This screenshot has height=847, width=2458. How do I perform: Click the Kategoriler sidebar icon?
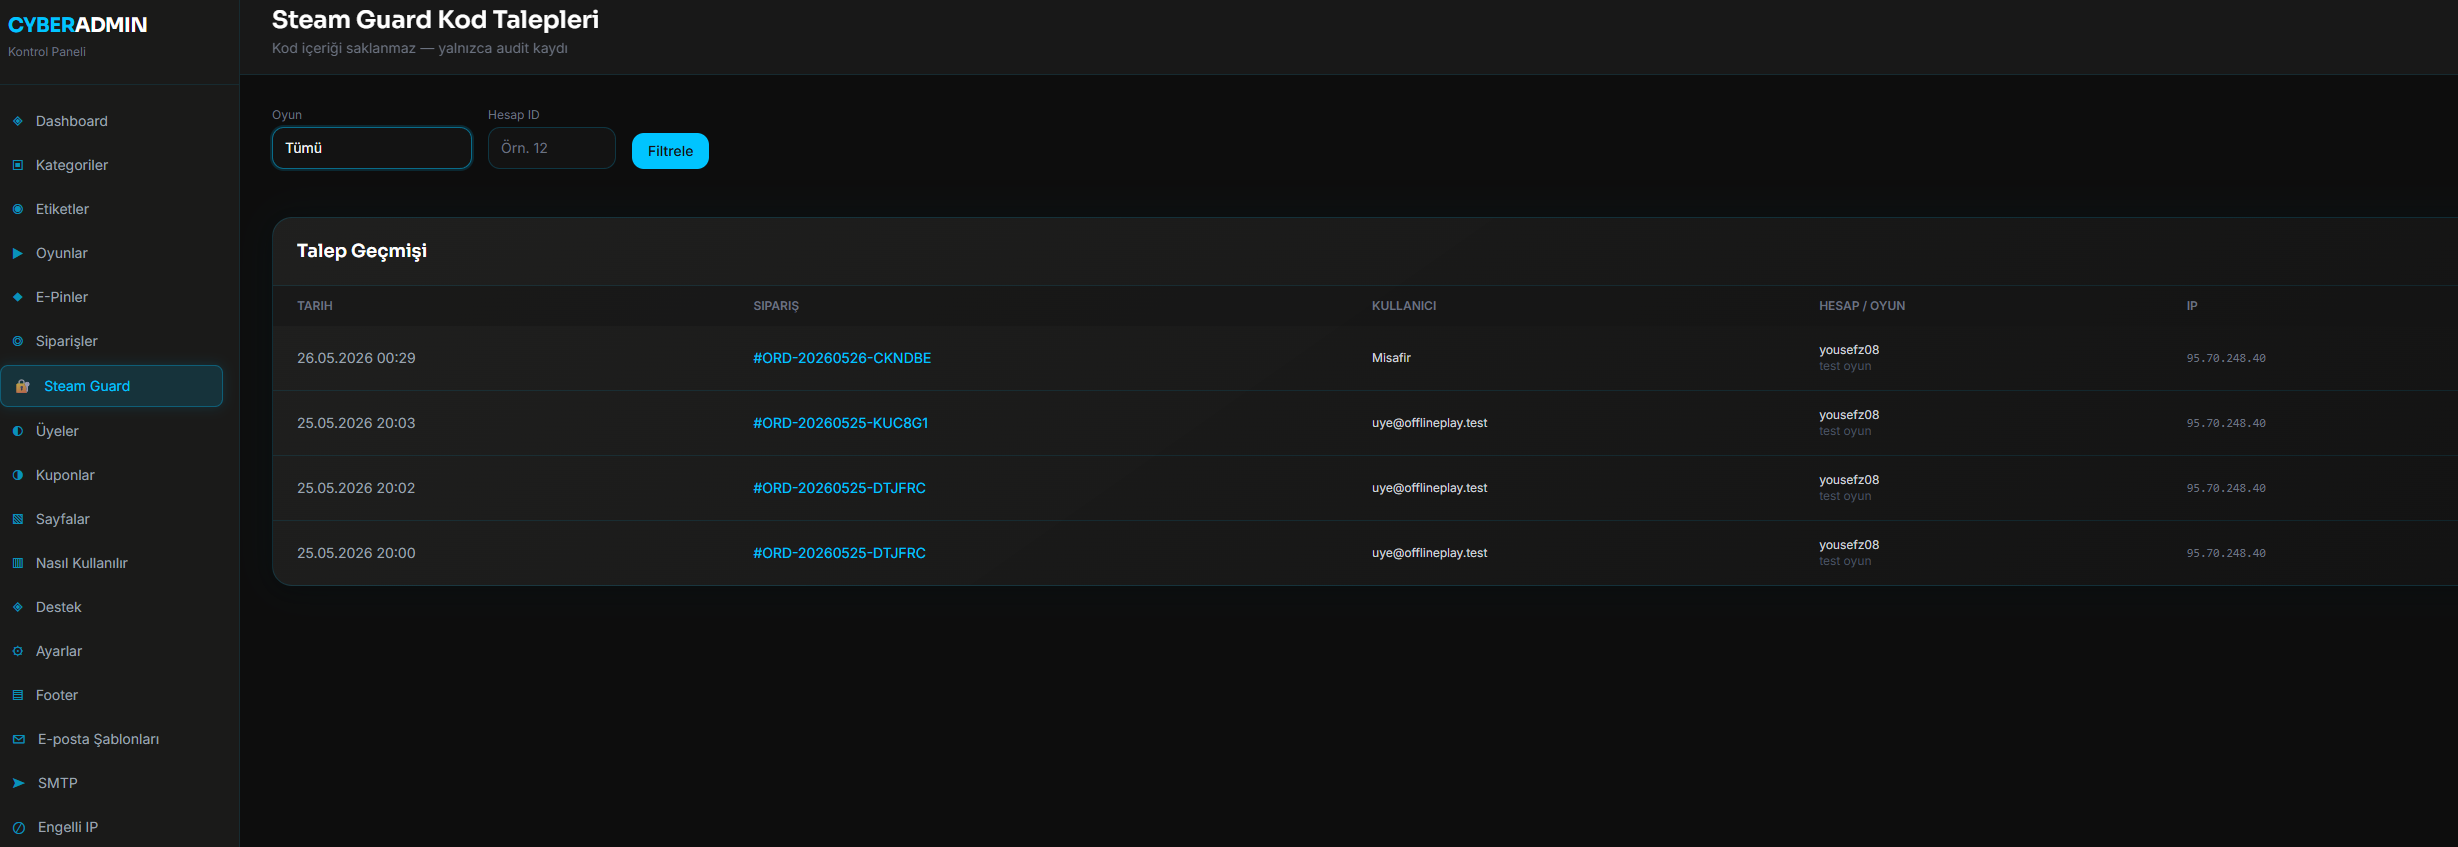tap(18, 165)
